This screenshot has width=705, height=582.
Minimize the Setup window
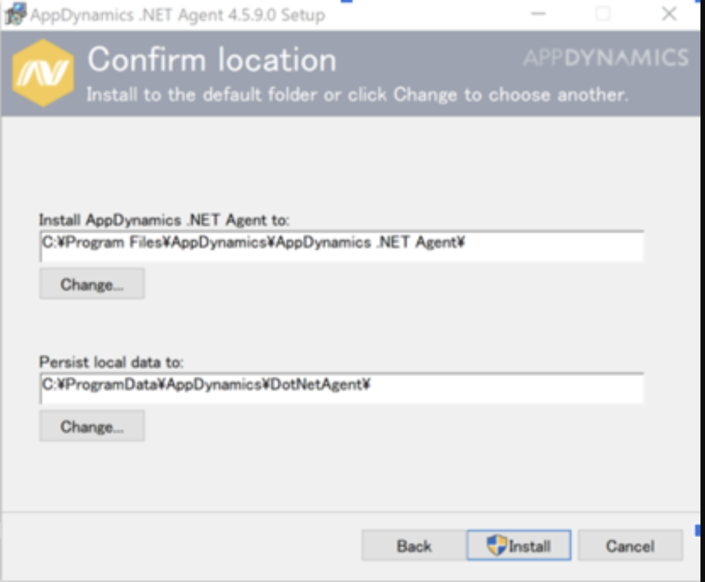539,15
